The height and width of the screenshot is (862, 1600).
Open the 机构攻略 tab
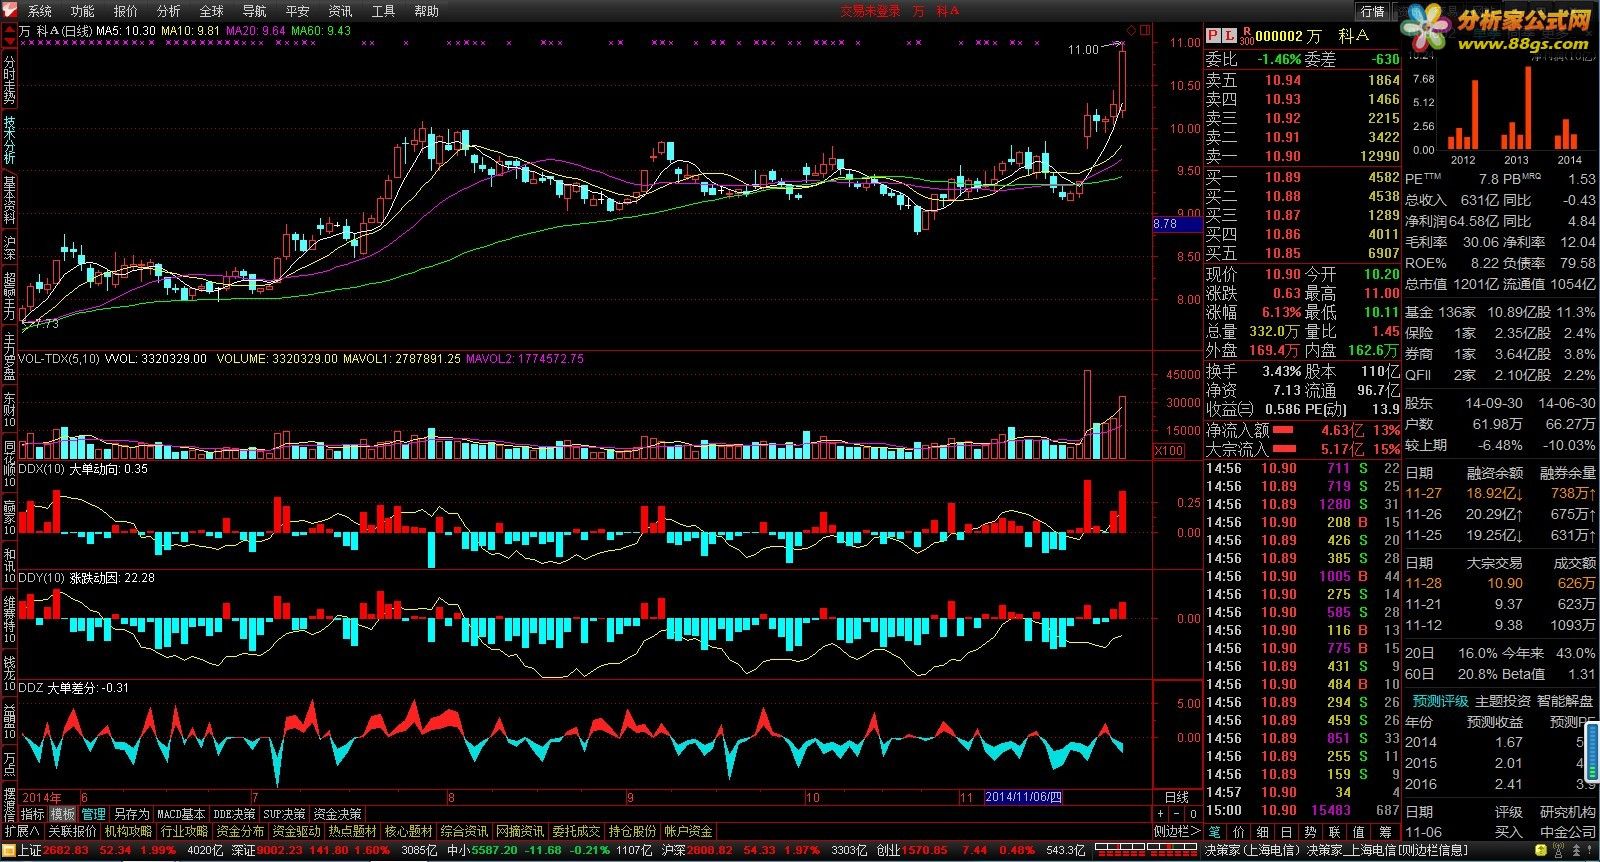point(129,832)
